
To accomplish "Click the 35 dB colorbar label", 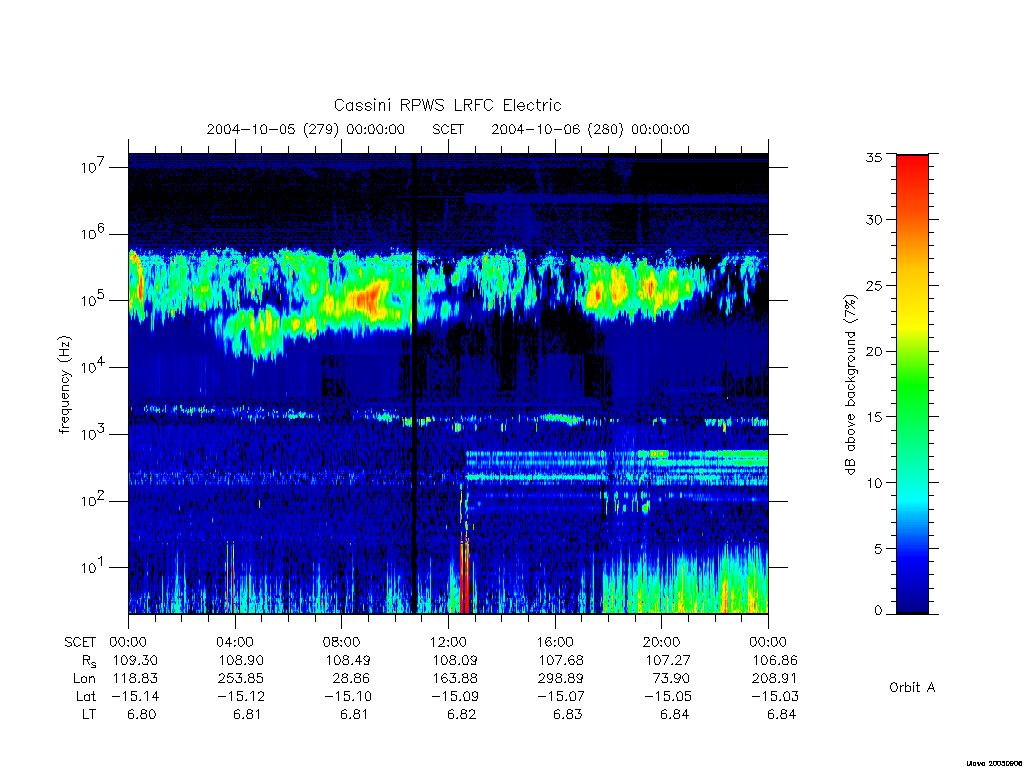I will pos(873,157).
